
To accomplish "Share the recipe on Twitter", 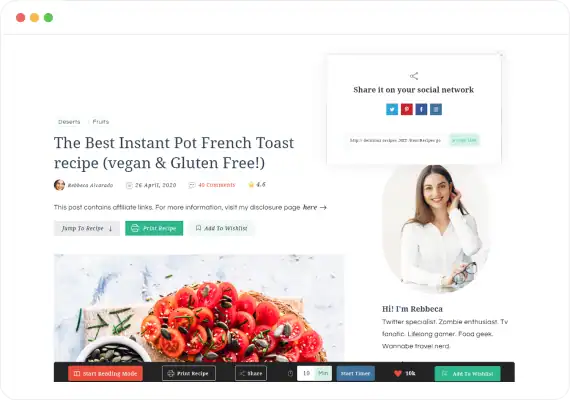I will [x=392, y=109].
